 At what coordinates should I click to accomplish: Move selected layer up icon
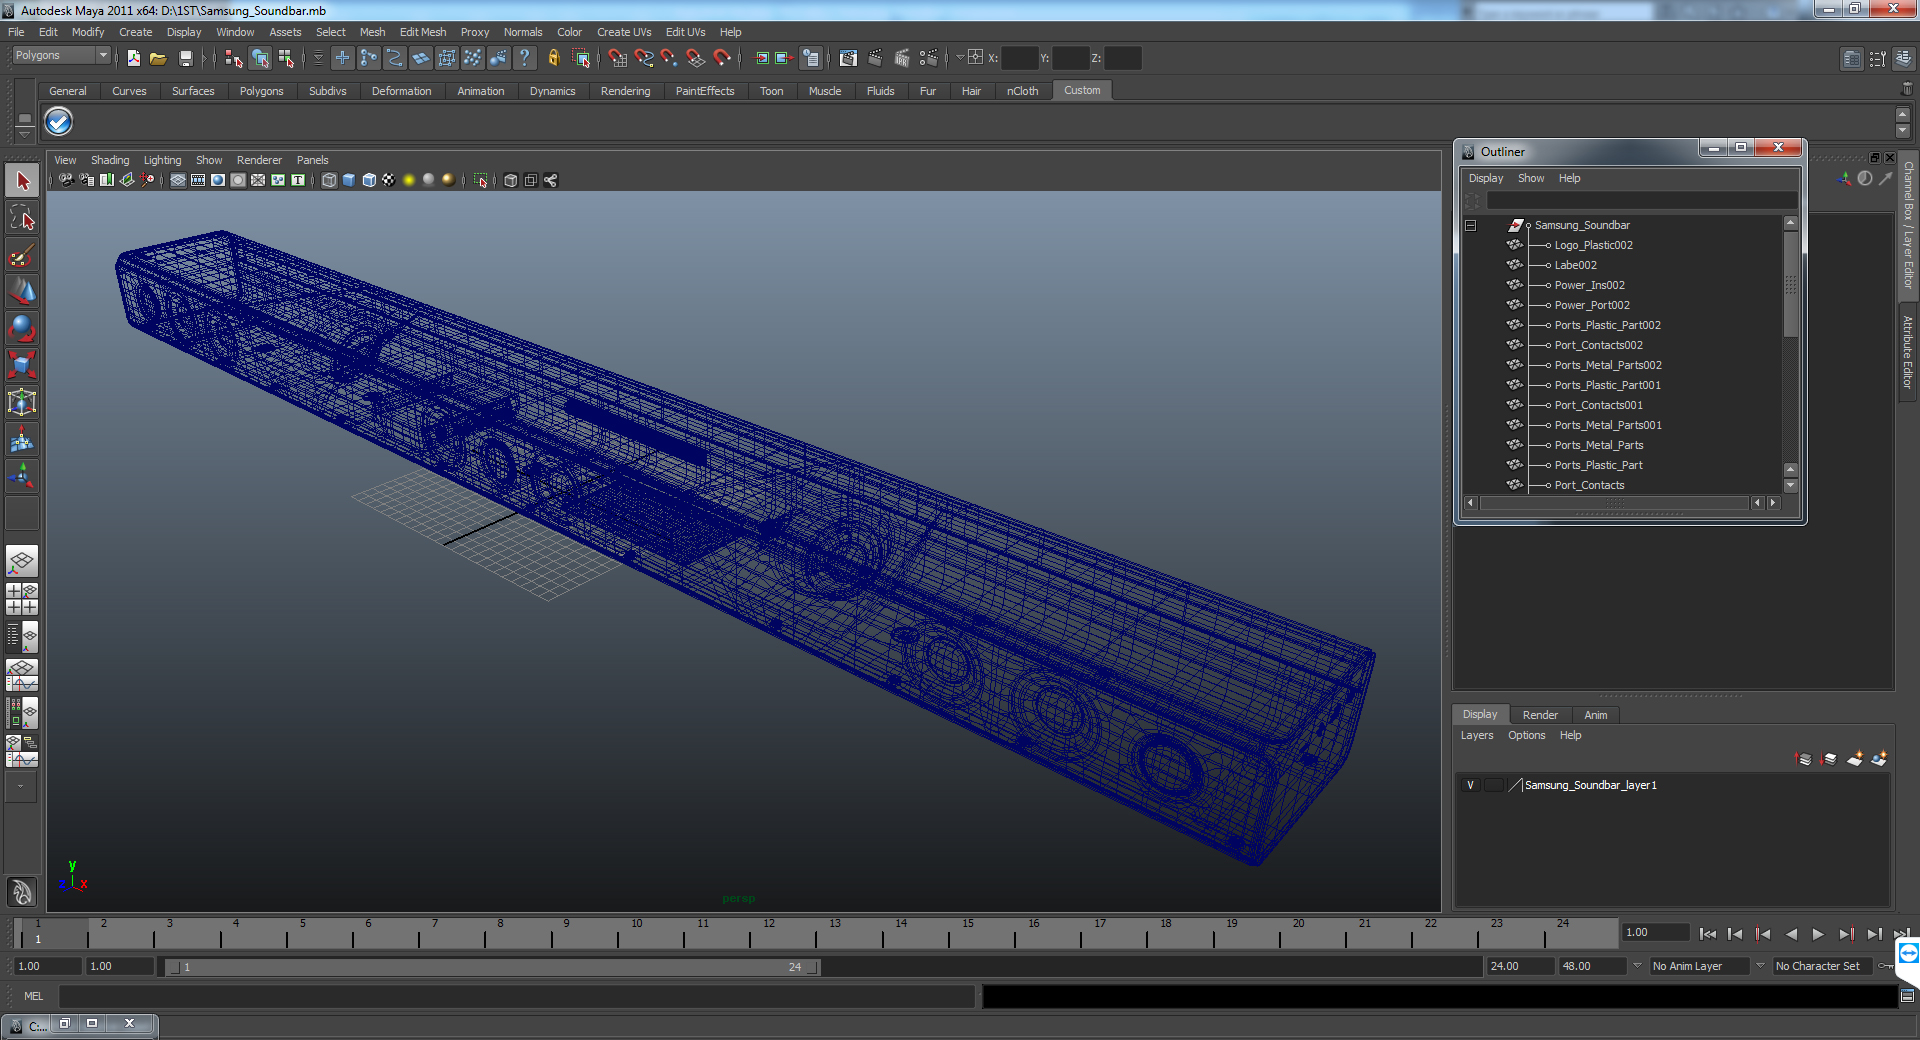coord(1804,759)
